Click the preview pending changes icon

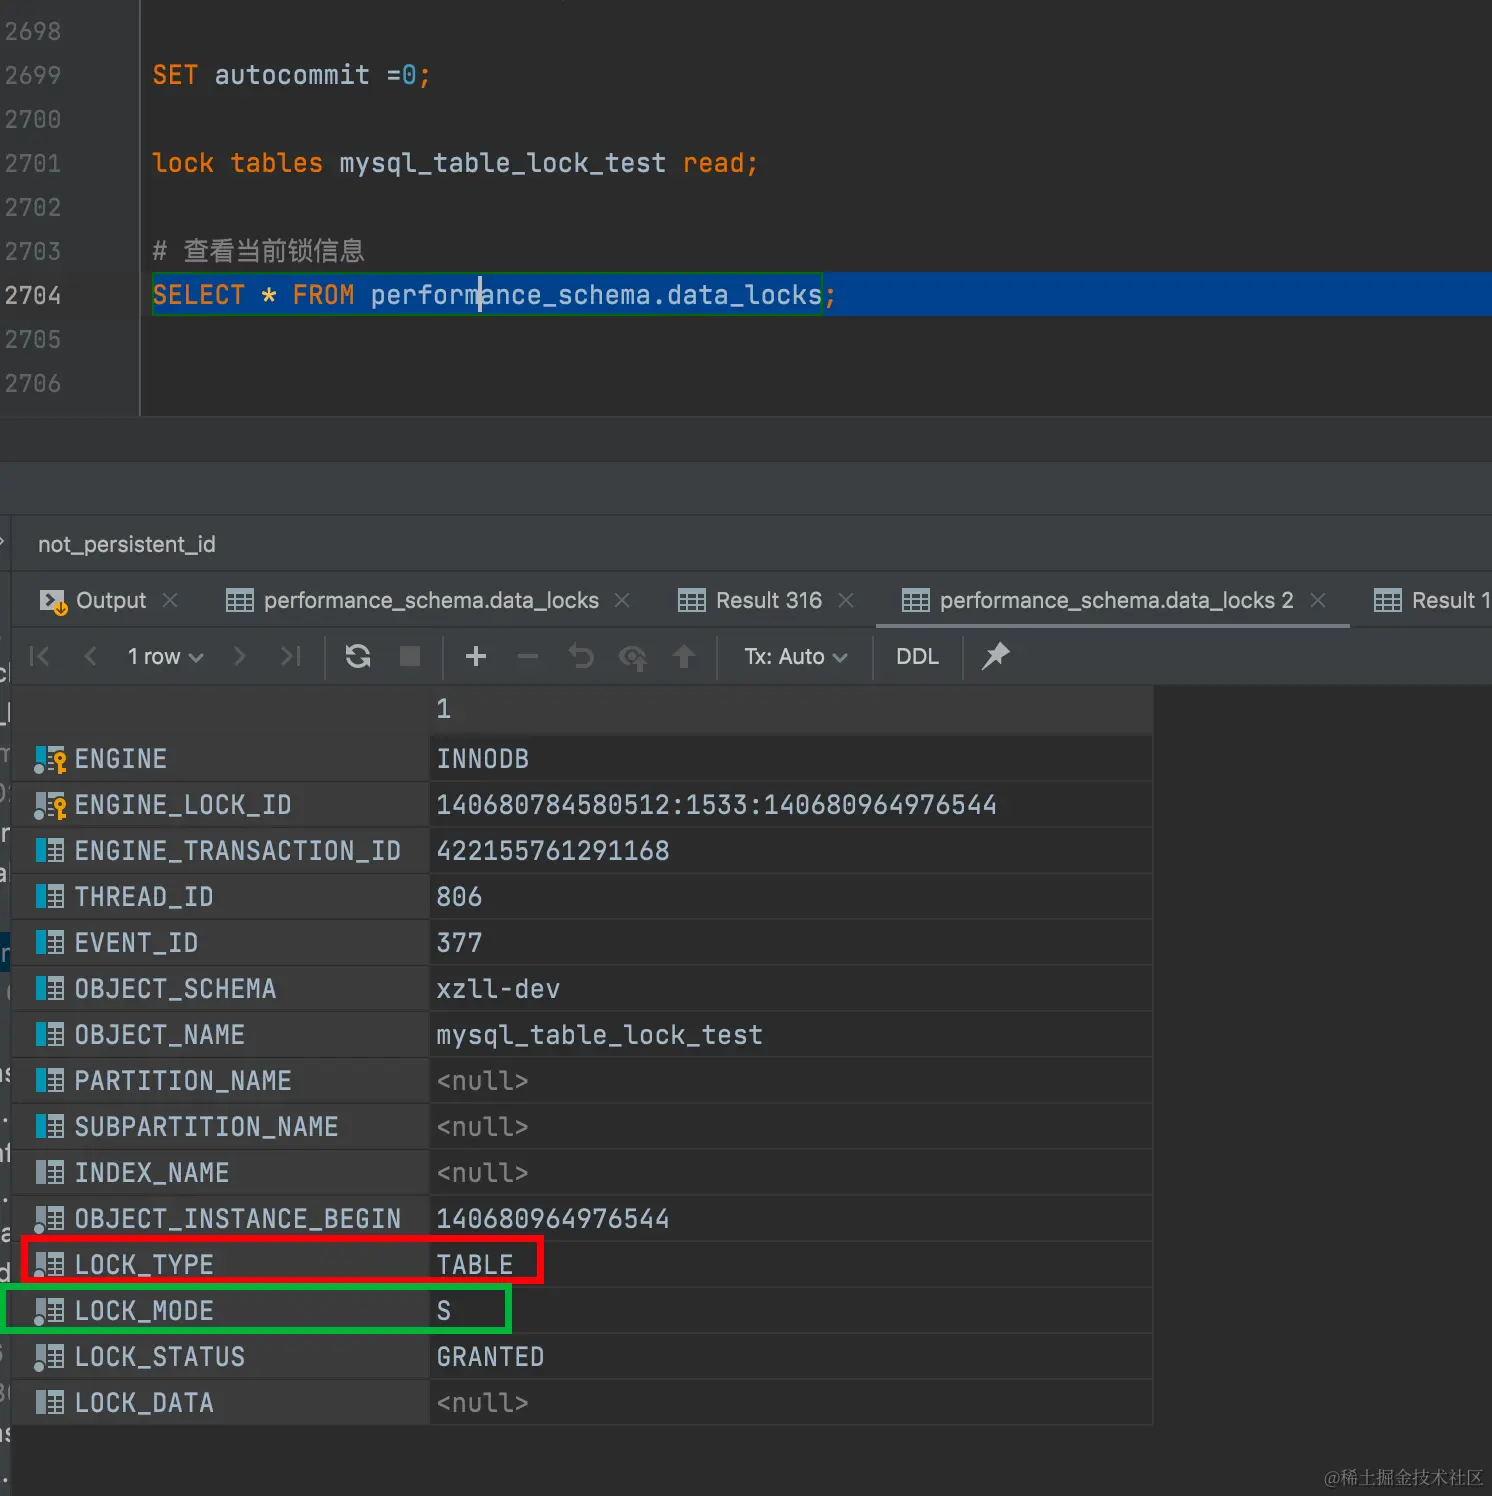point(633,656)
